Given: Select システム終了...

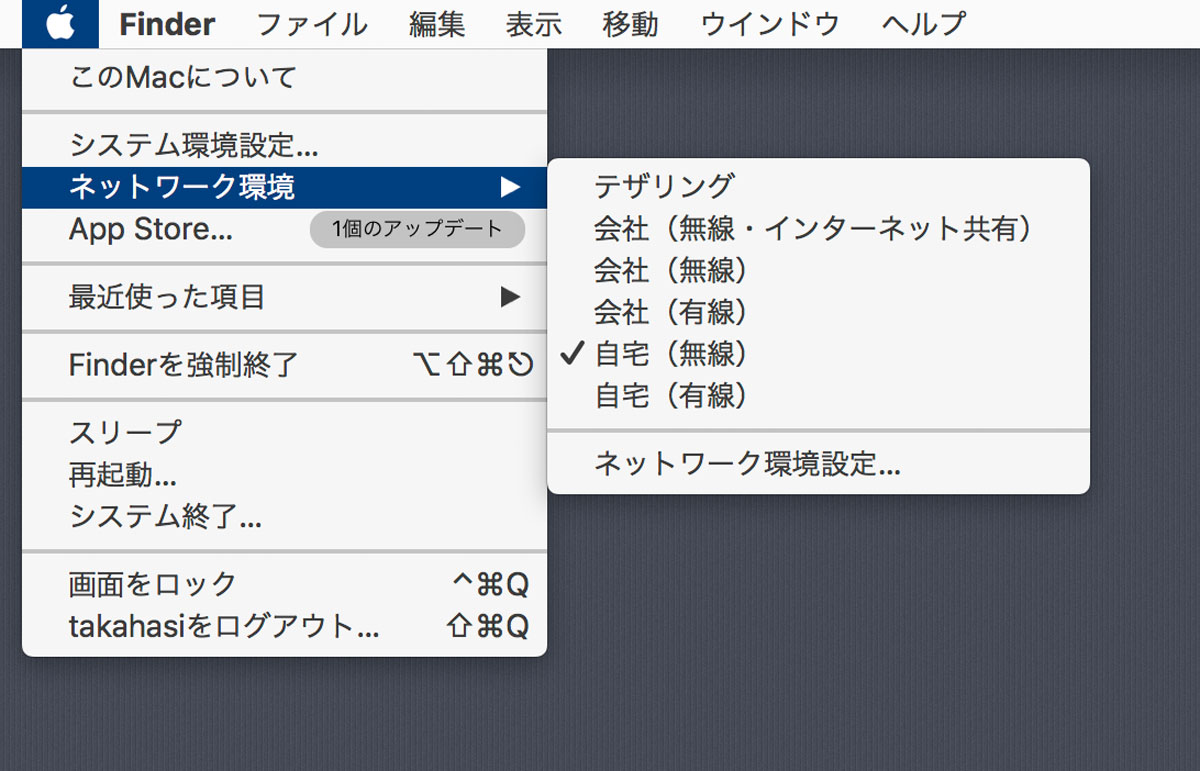Looking at the screenshot, I should [x=285, y=517].
